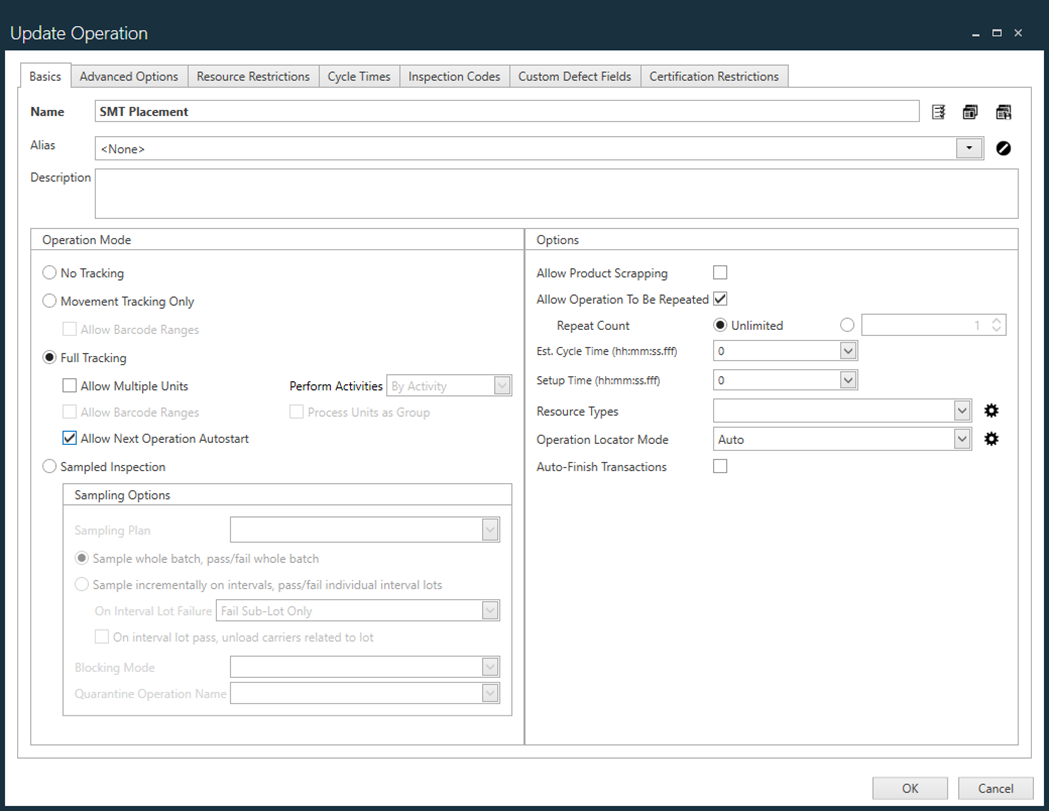Confirm changes with the OK button
Viewport: 1049px width, 811px height.
coord(909,788)
